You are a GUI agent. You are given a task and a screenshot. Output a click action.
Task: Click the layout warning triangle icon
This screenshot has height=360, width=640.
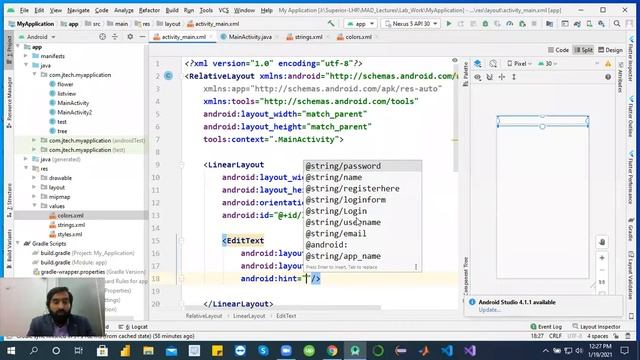pos(608,64)
